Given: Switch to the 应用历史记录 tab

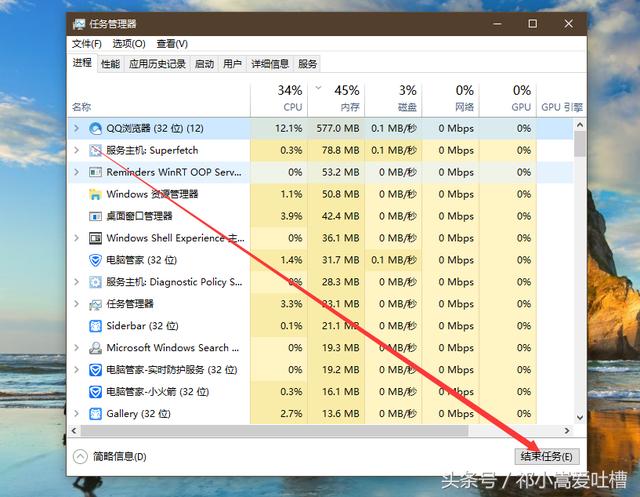Looking at the screenshot, I should (157, 64).
